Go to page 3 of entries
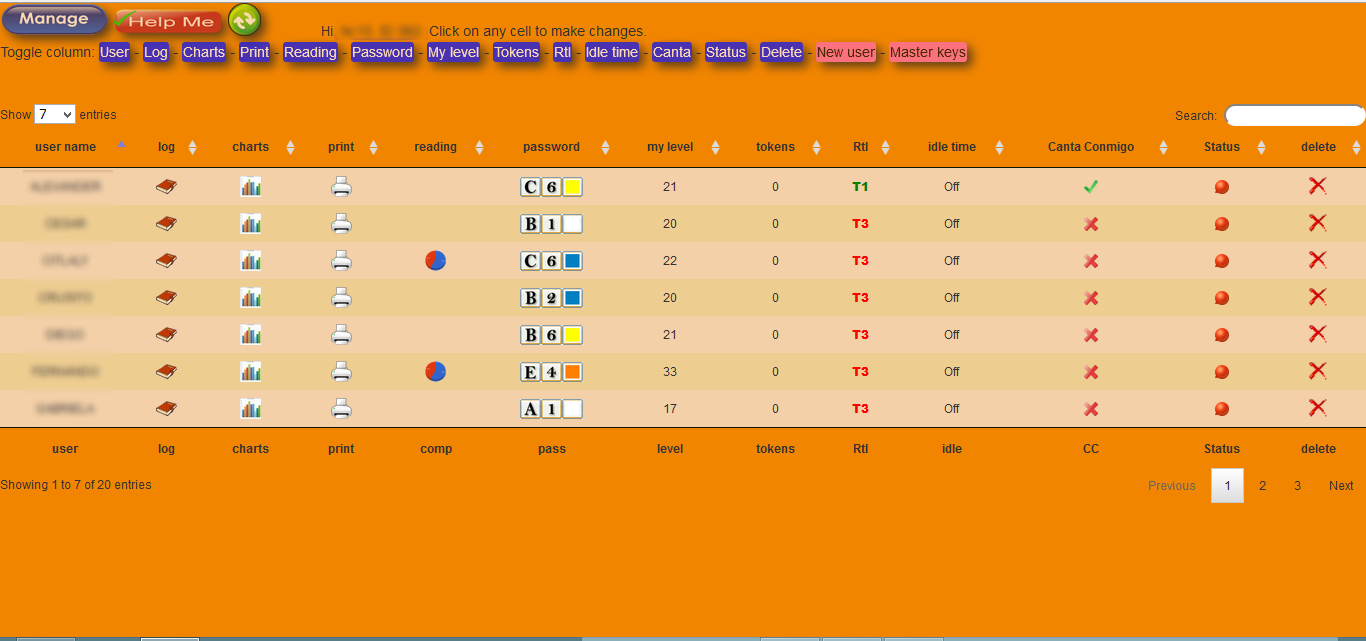The image size is (1366, 641). [1297, 485]
